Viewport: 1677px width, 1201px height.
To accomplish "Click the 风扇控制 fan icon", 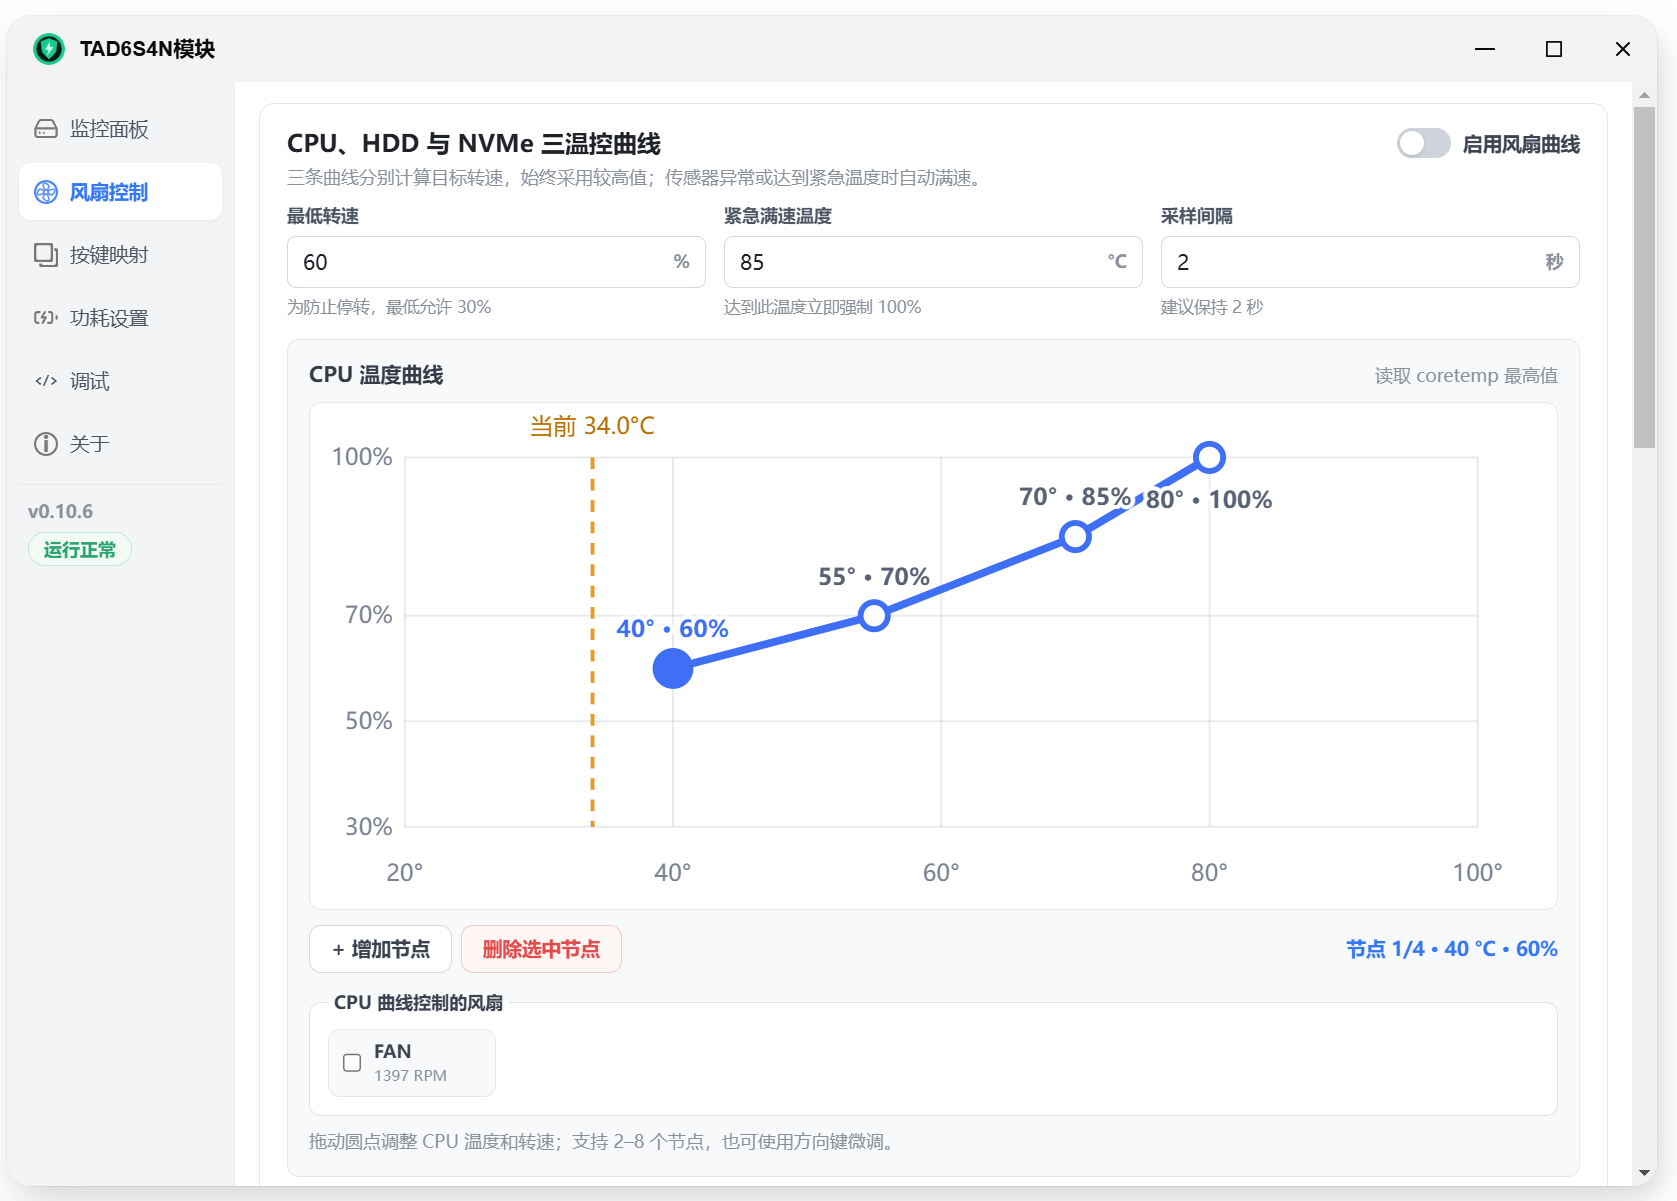I will click(x=46, y=192).
